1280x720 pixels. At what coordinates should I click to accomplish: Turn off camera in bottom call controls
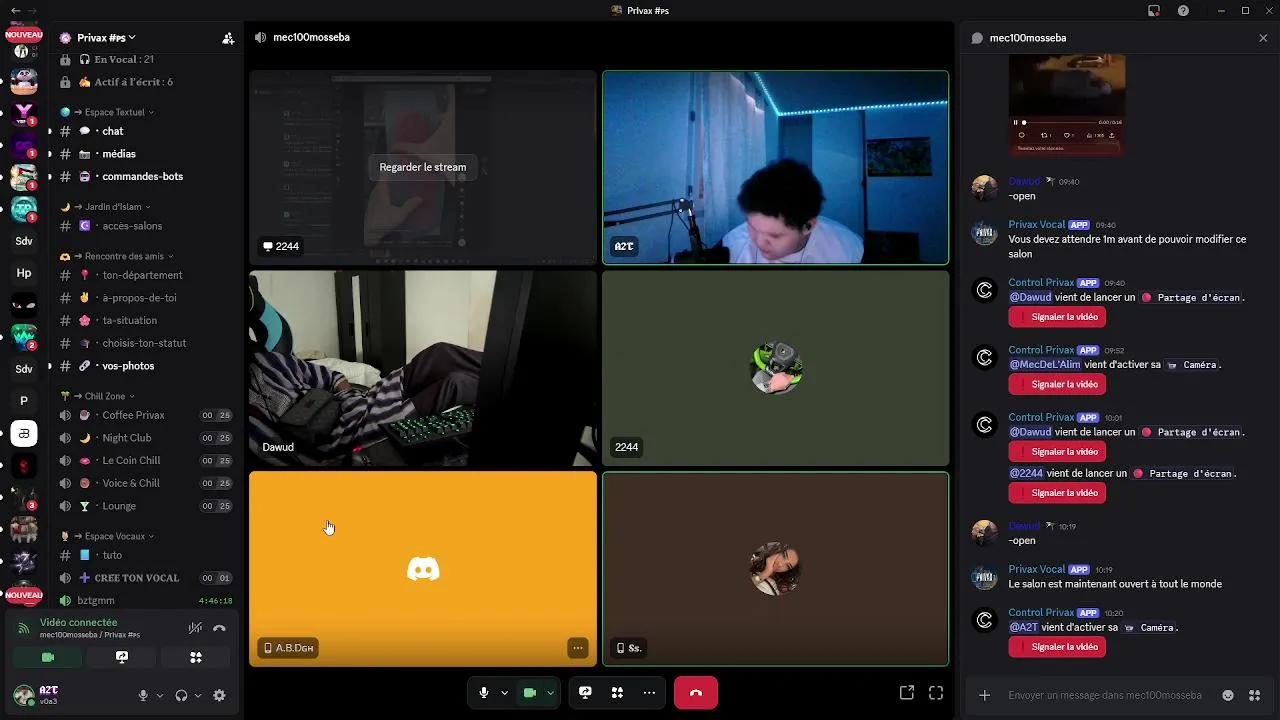point(530,693)
